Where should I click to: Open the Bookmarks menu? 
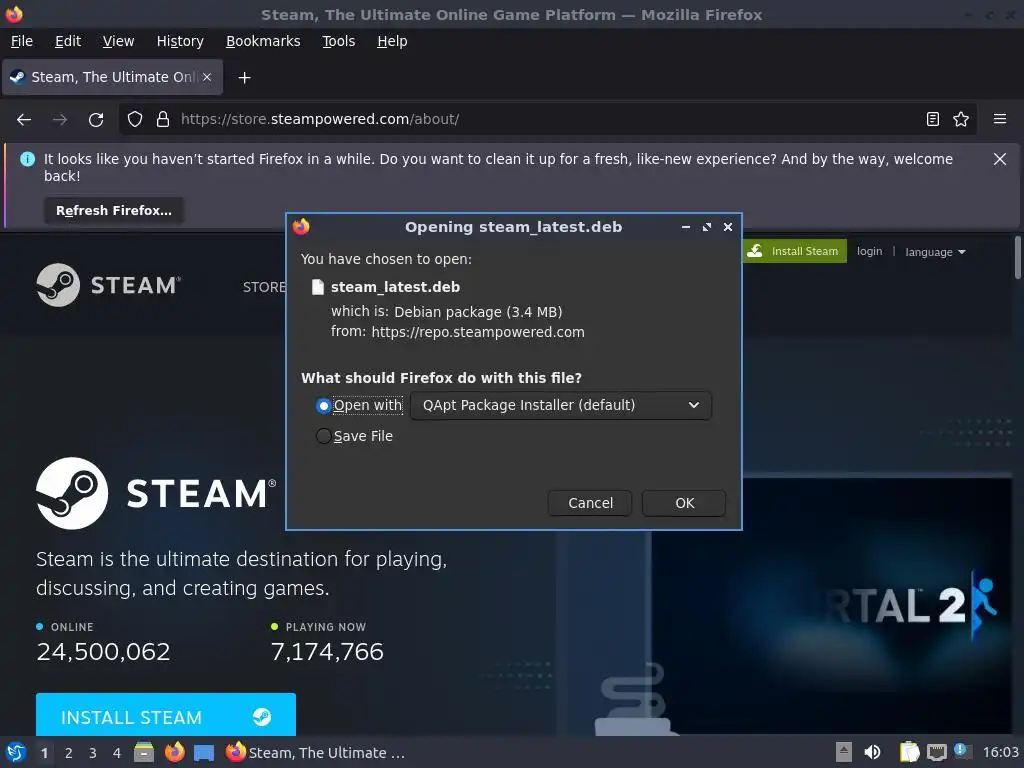[x=263, y=41]
